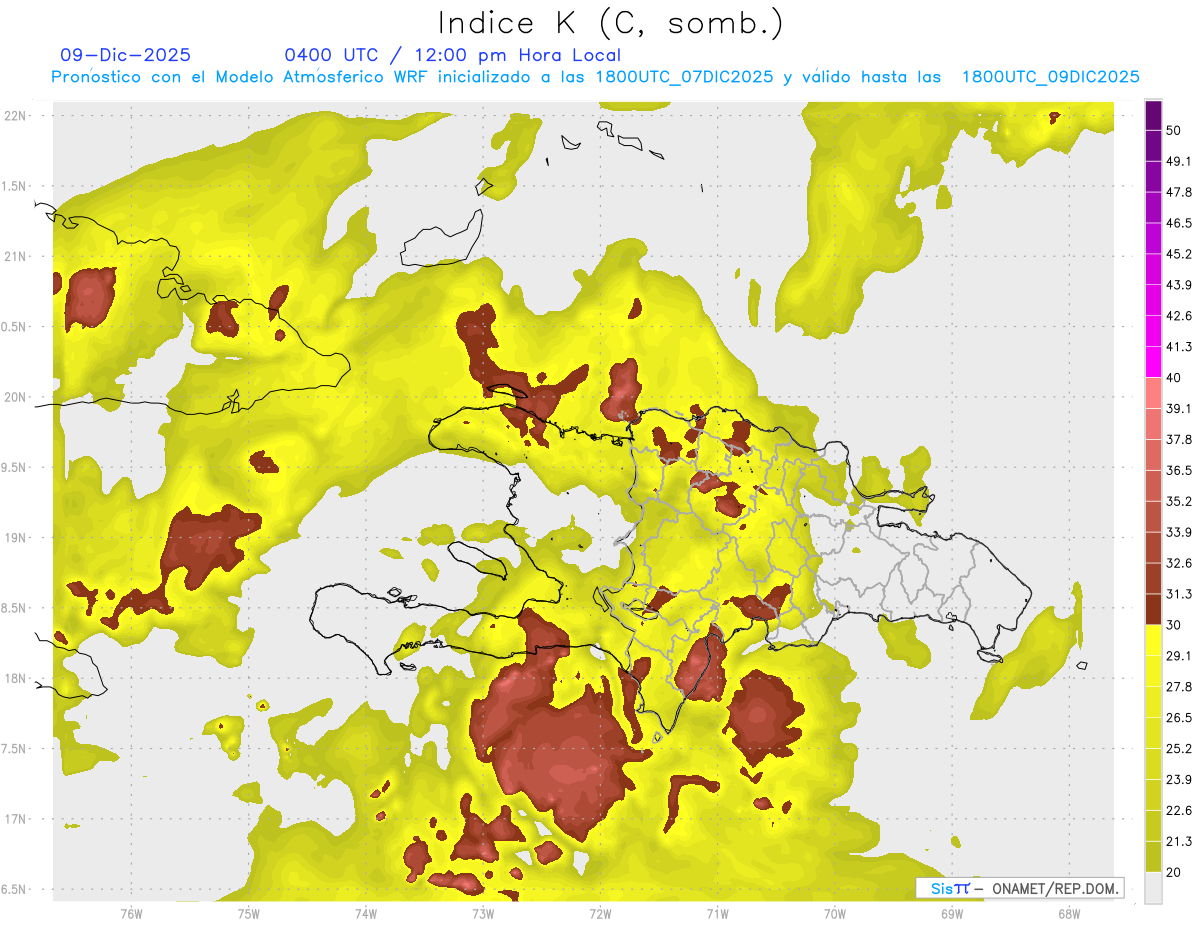Click the colorbar value '31.3'
The width and height of the screenshot is (1200, 927).
[1179, 594]
